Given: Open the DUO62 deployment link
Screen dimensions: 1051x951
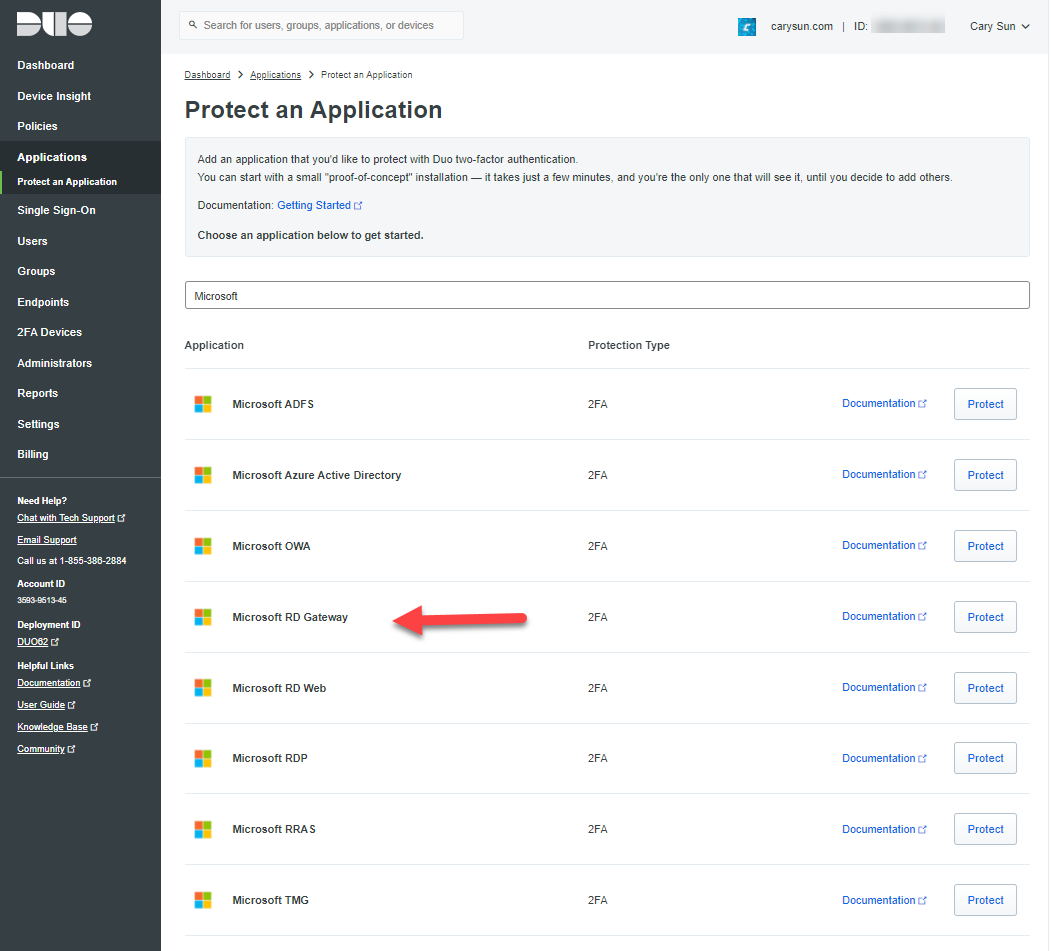Looking at the screenshot, I should (x=38, y=642).
